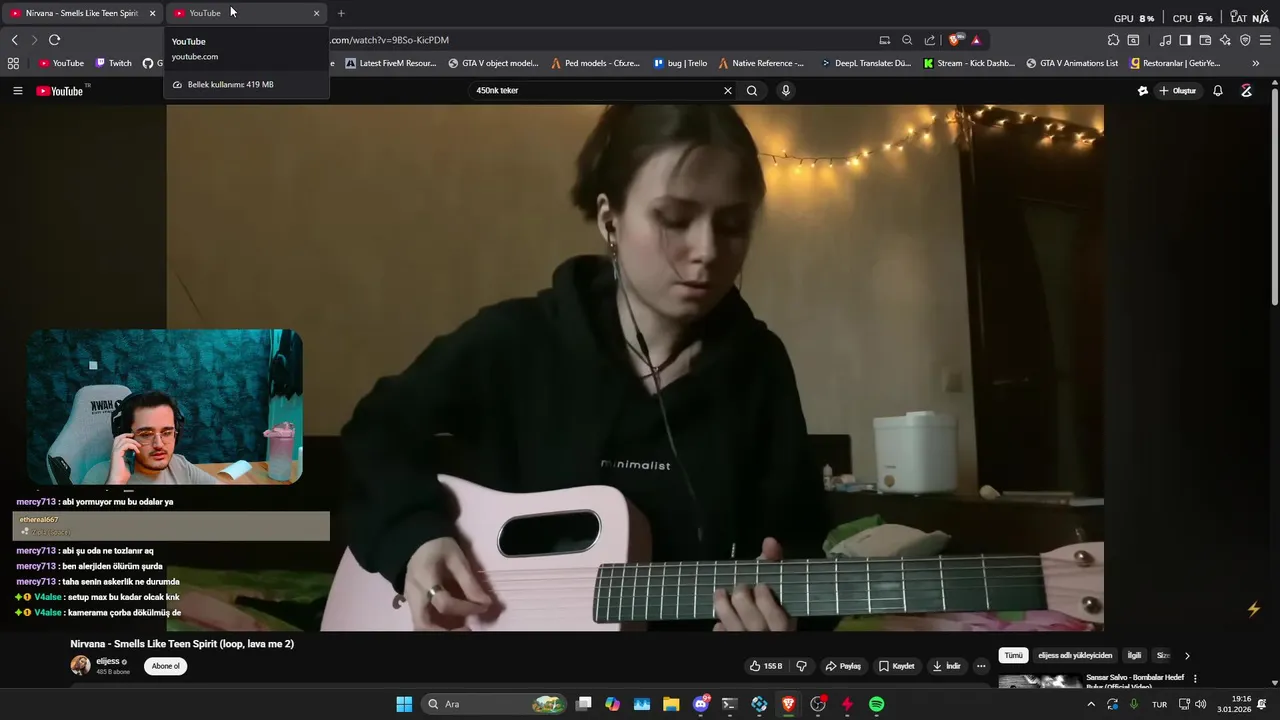Open Discord from the taskbar
The width and height of the screenshot is (1280, 720).
pos(701,704)
